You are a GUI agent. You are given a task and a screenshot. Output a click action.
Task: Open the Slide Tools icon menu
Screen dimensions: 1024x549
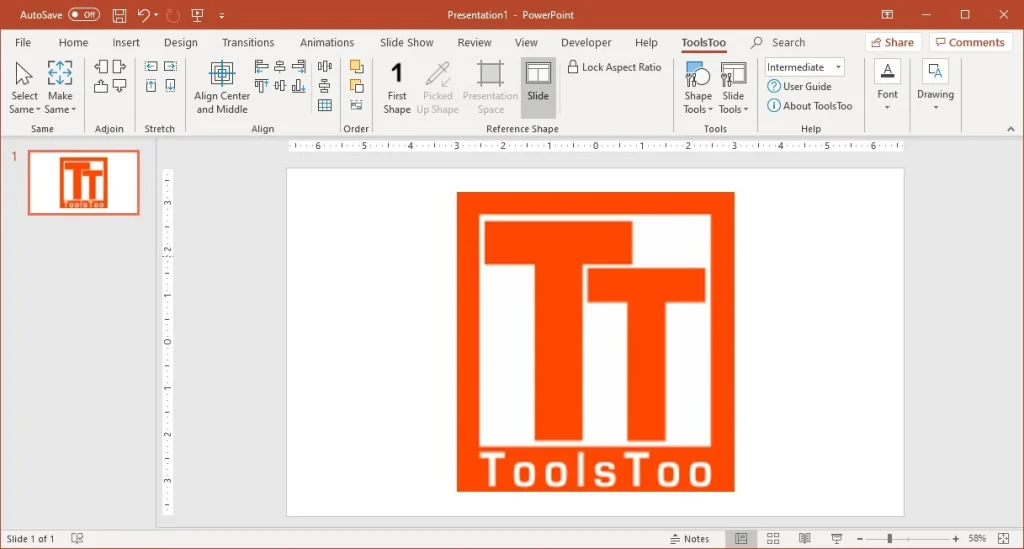733,87
